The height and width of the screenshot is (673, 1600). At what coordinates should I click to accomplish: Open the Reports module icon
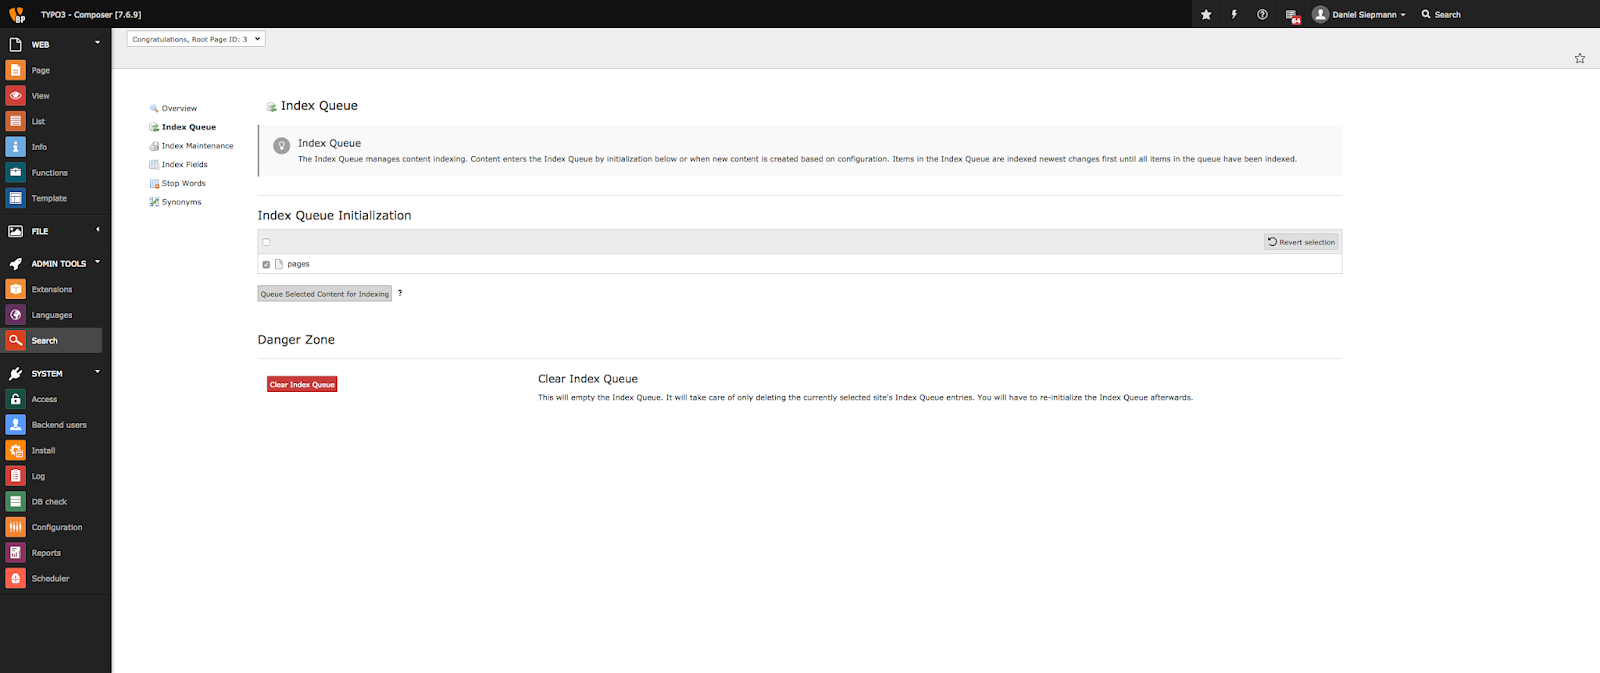click(x=15, y=553)
